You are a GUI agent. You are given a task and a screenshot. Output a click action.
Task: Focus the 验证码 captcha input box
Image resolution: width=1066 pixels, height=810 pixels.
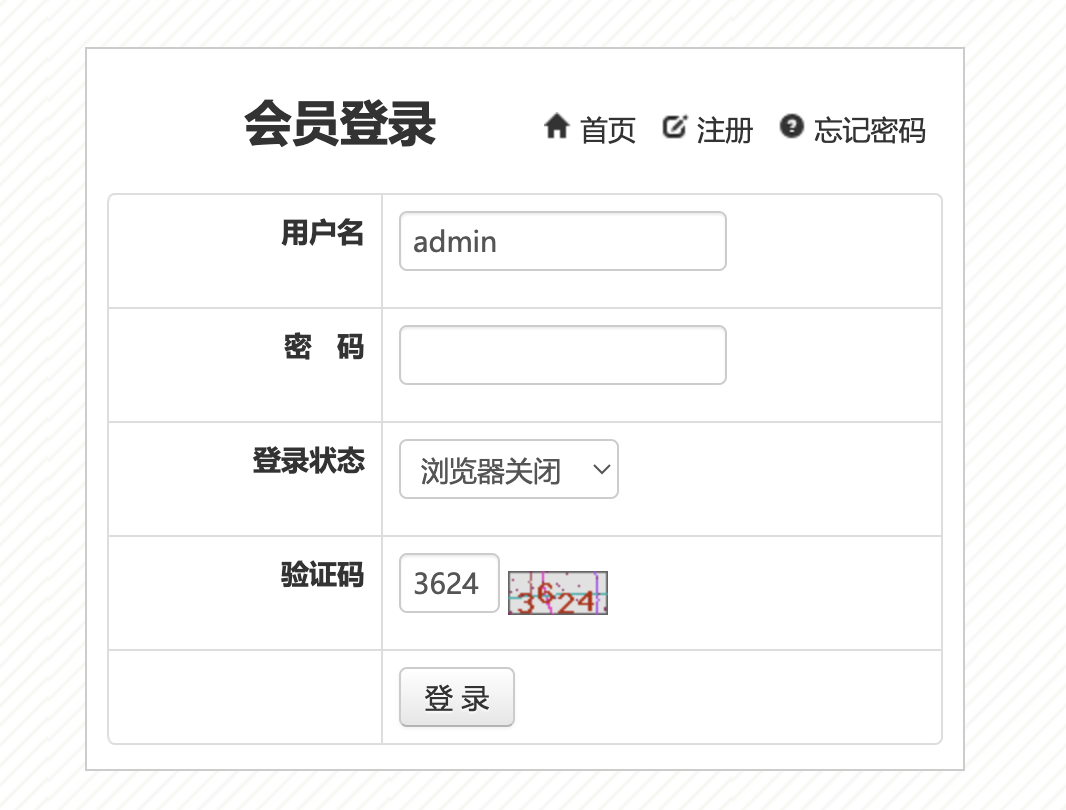(448, 583)
